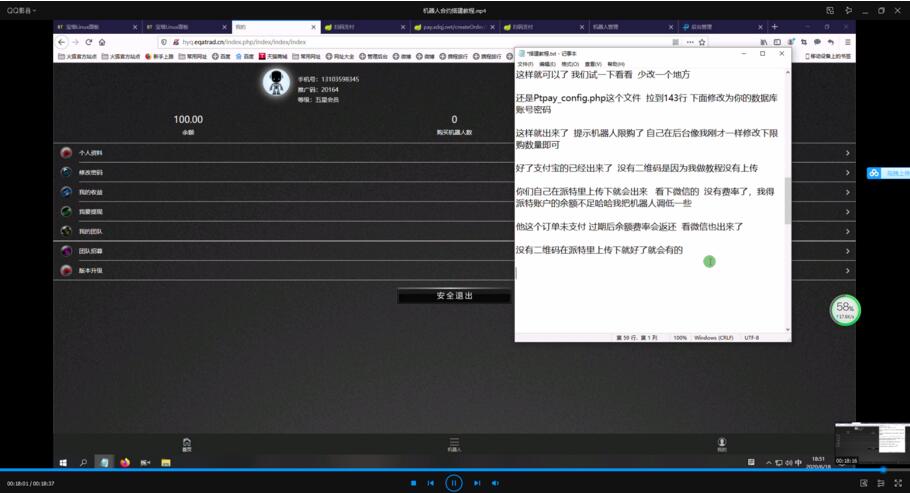Click the Notepad vertical scrollbar
Screen dimensions: 910x493
tap(787, 200)
